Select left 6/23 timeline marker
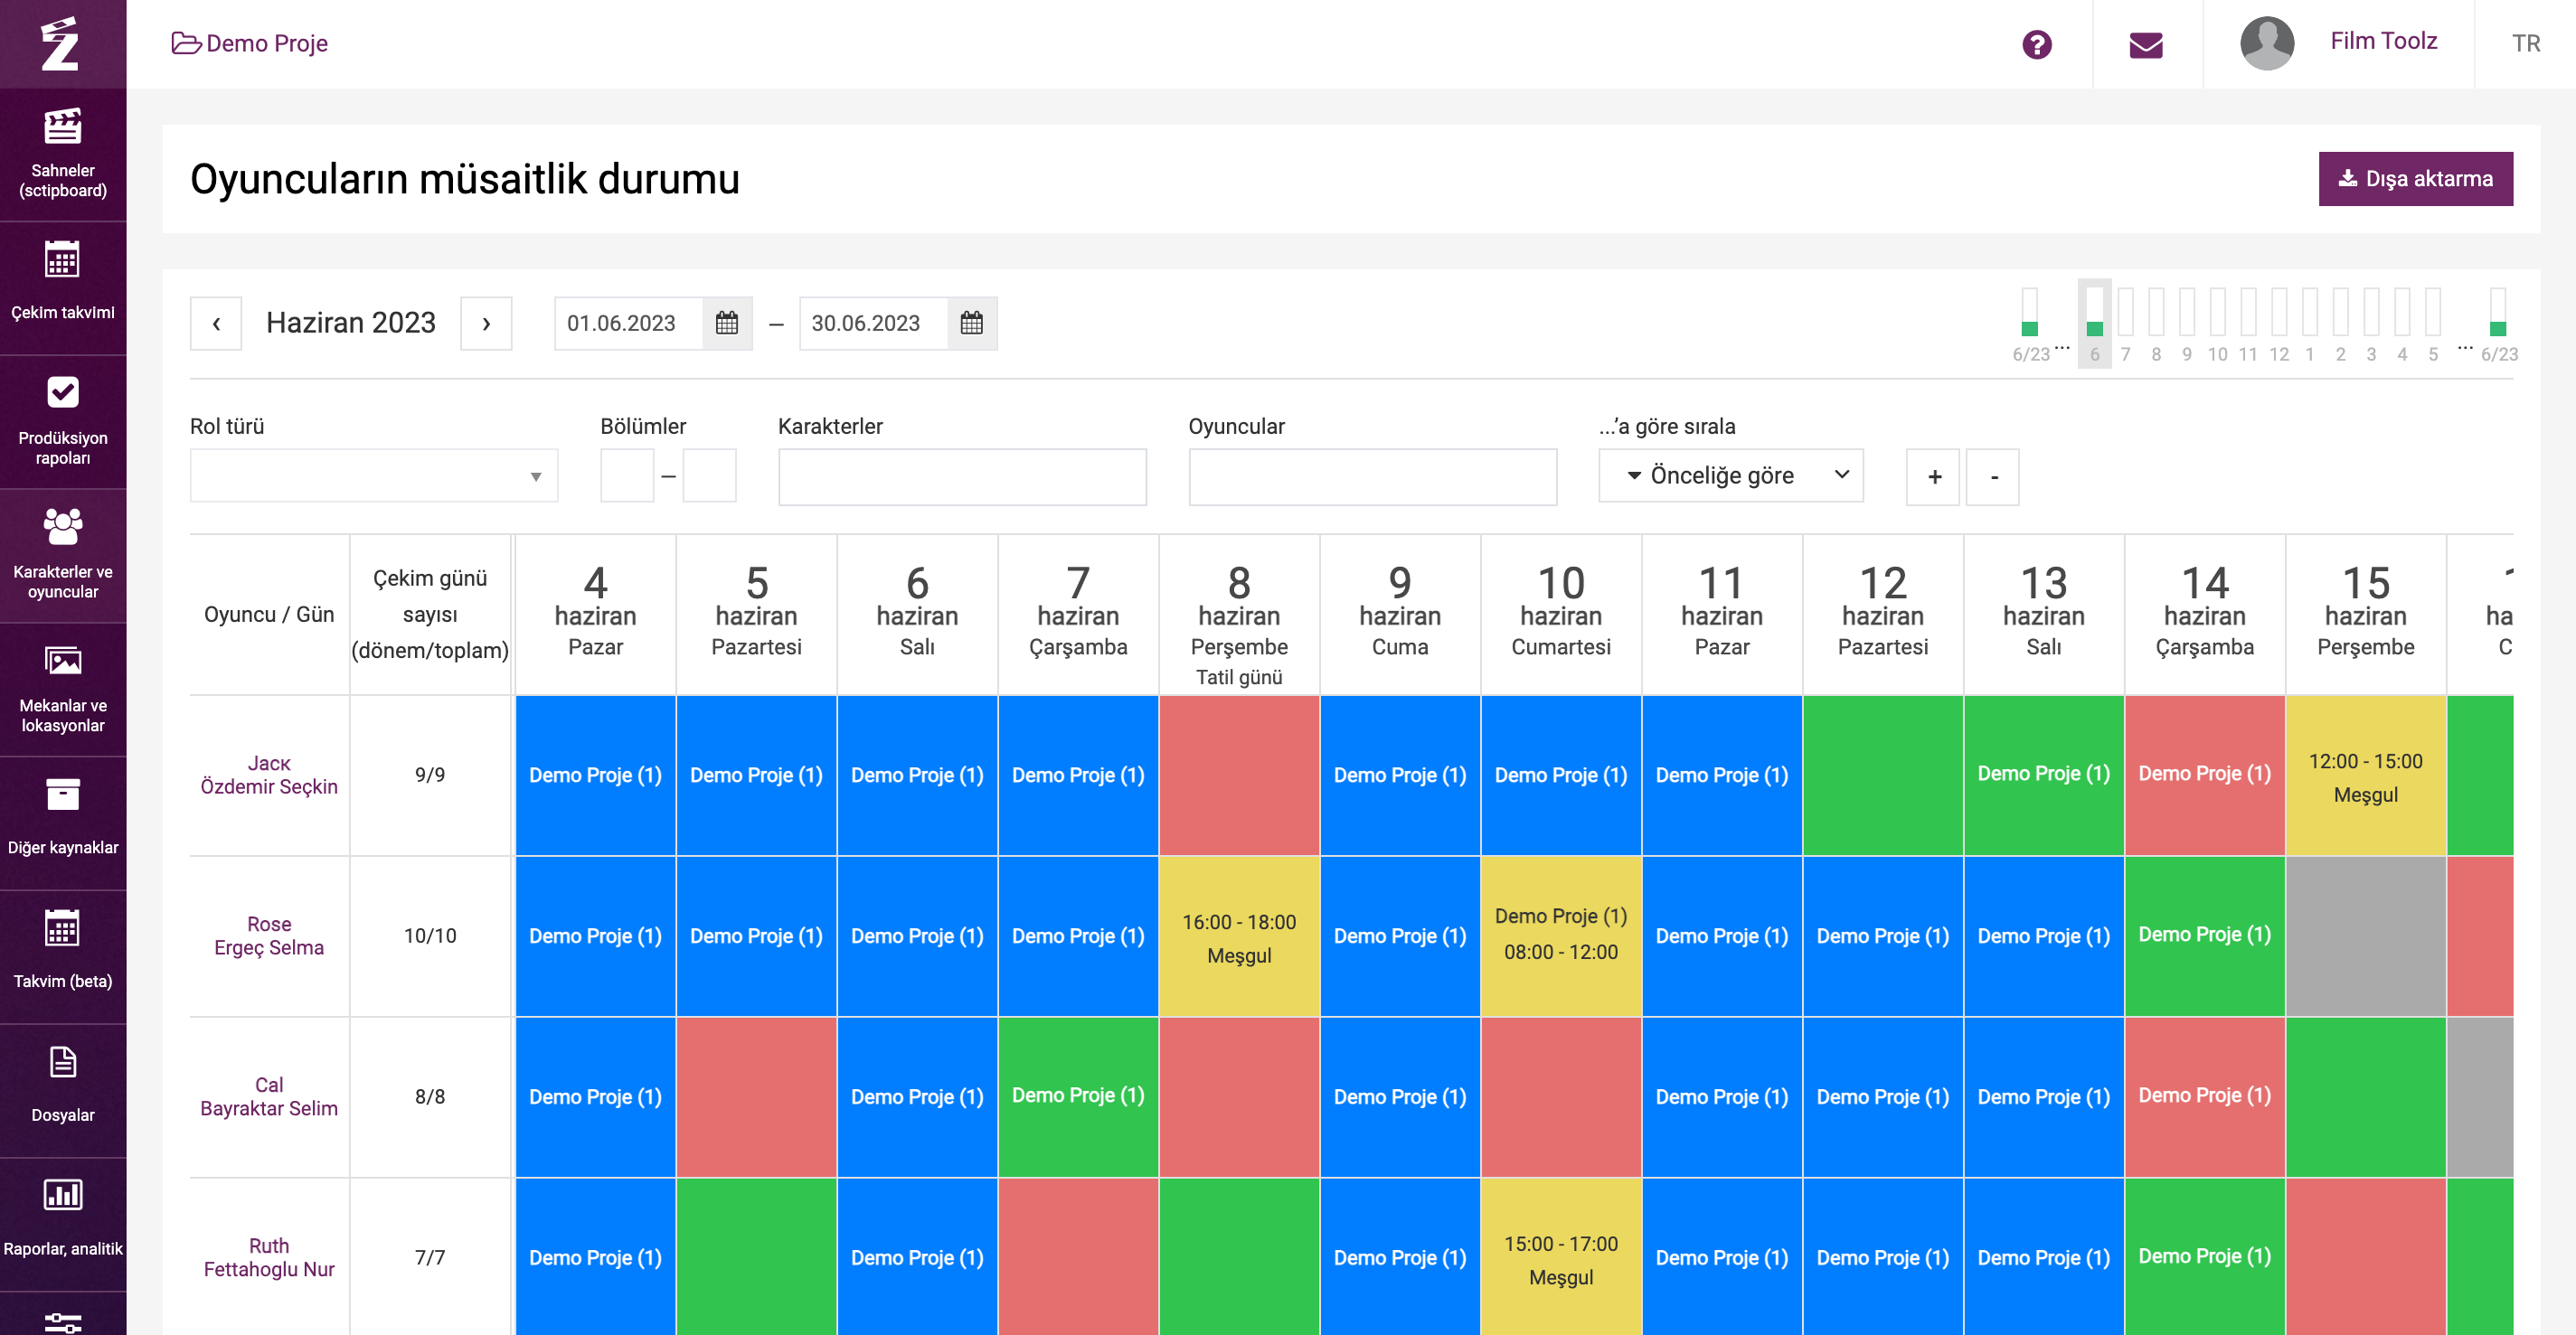 click(2030, 324)
